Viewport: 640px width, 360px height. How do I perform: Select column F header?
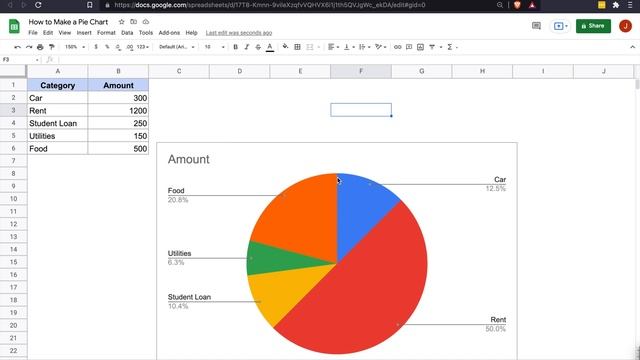pyautogui.click(x=361, y=71)
